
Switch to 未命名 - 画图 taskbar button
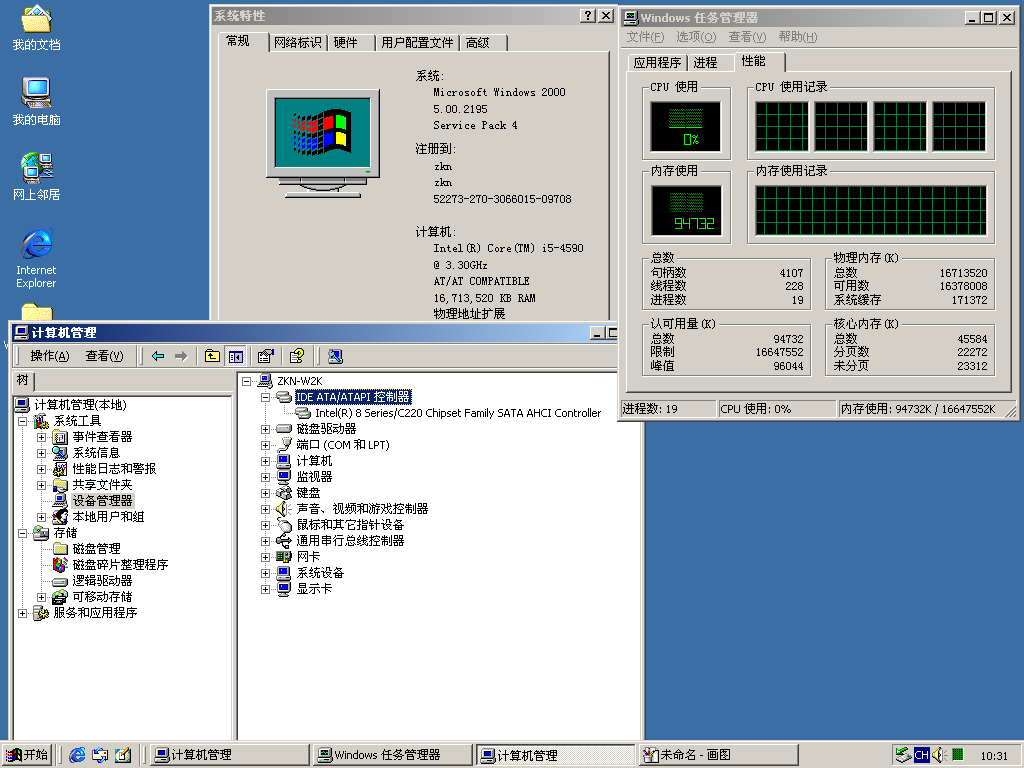[718, 755]
